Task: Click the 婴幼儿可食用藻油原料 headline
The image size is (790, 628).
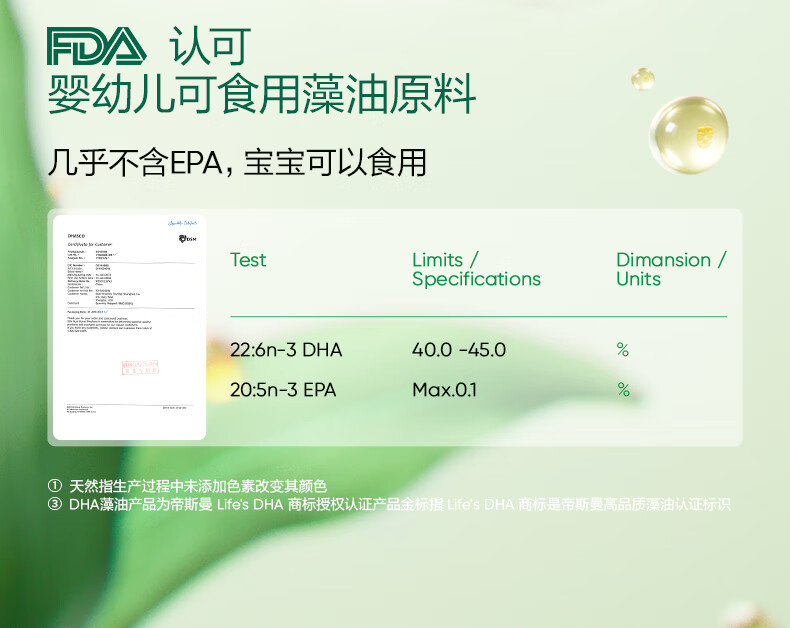Action: coord(261,94)
